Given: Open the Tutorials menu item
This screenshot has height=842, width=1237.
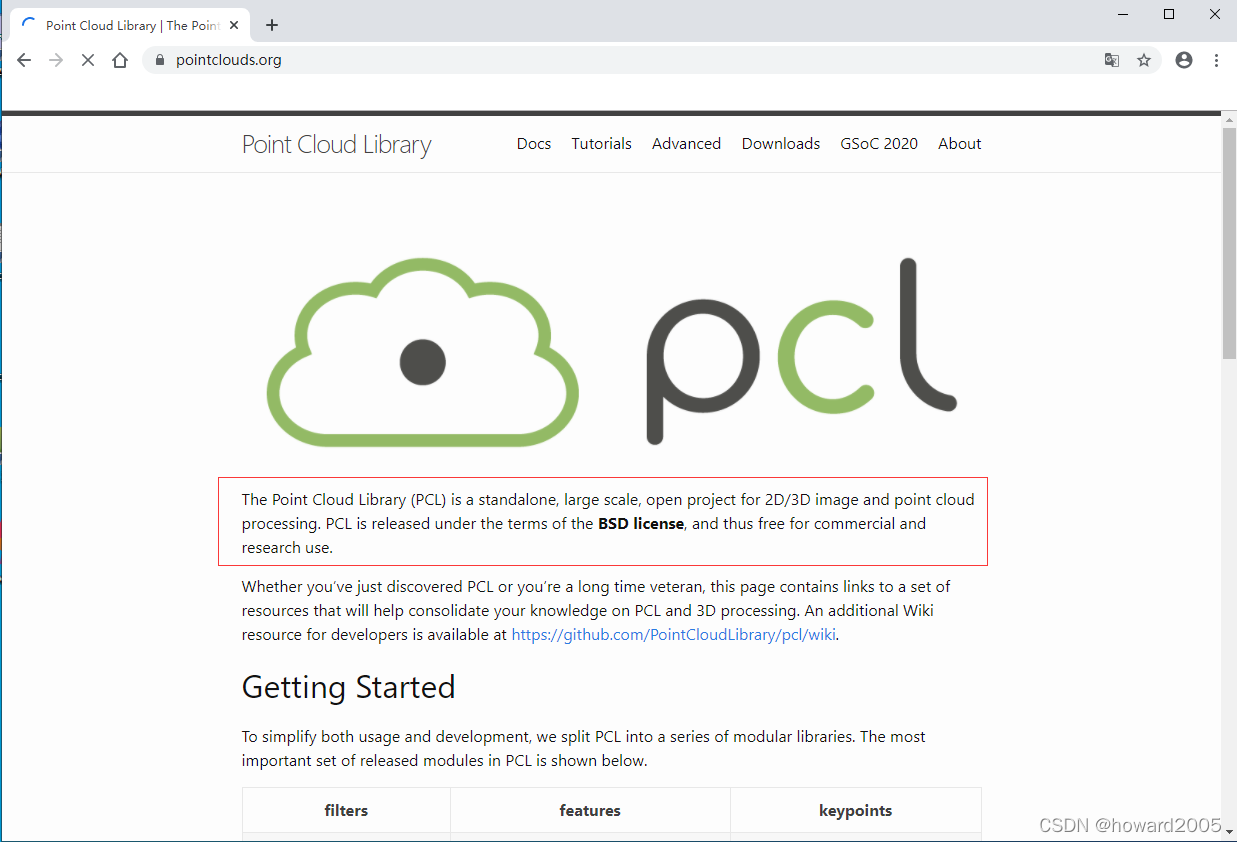Looking at the screenshot, I should (601, 144).
